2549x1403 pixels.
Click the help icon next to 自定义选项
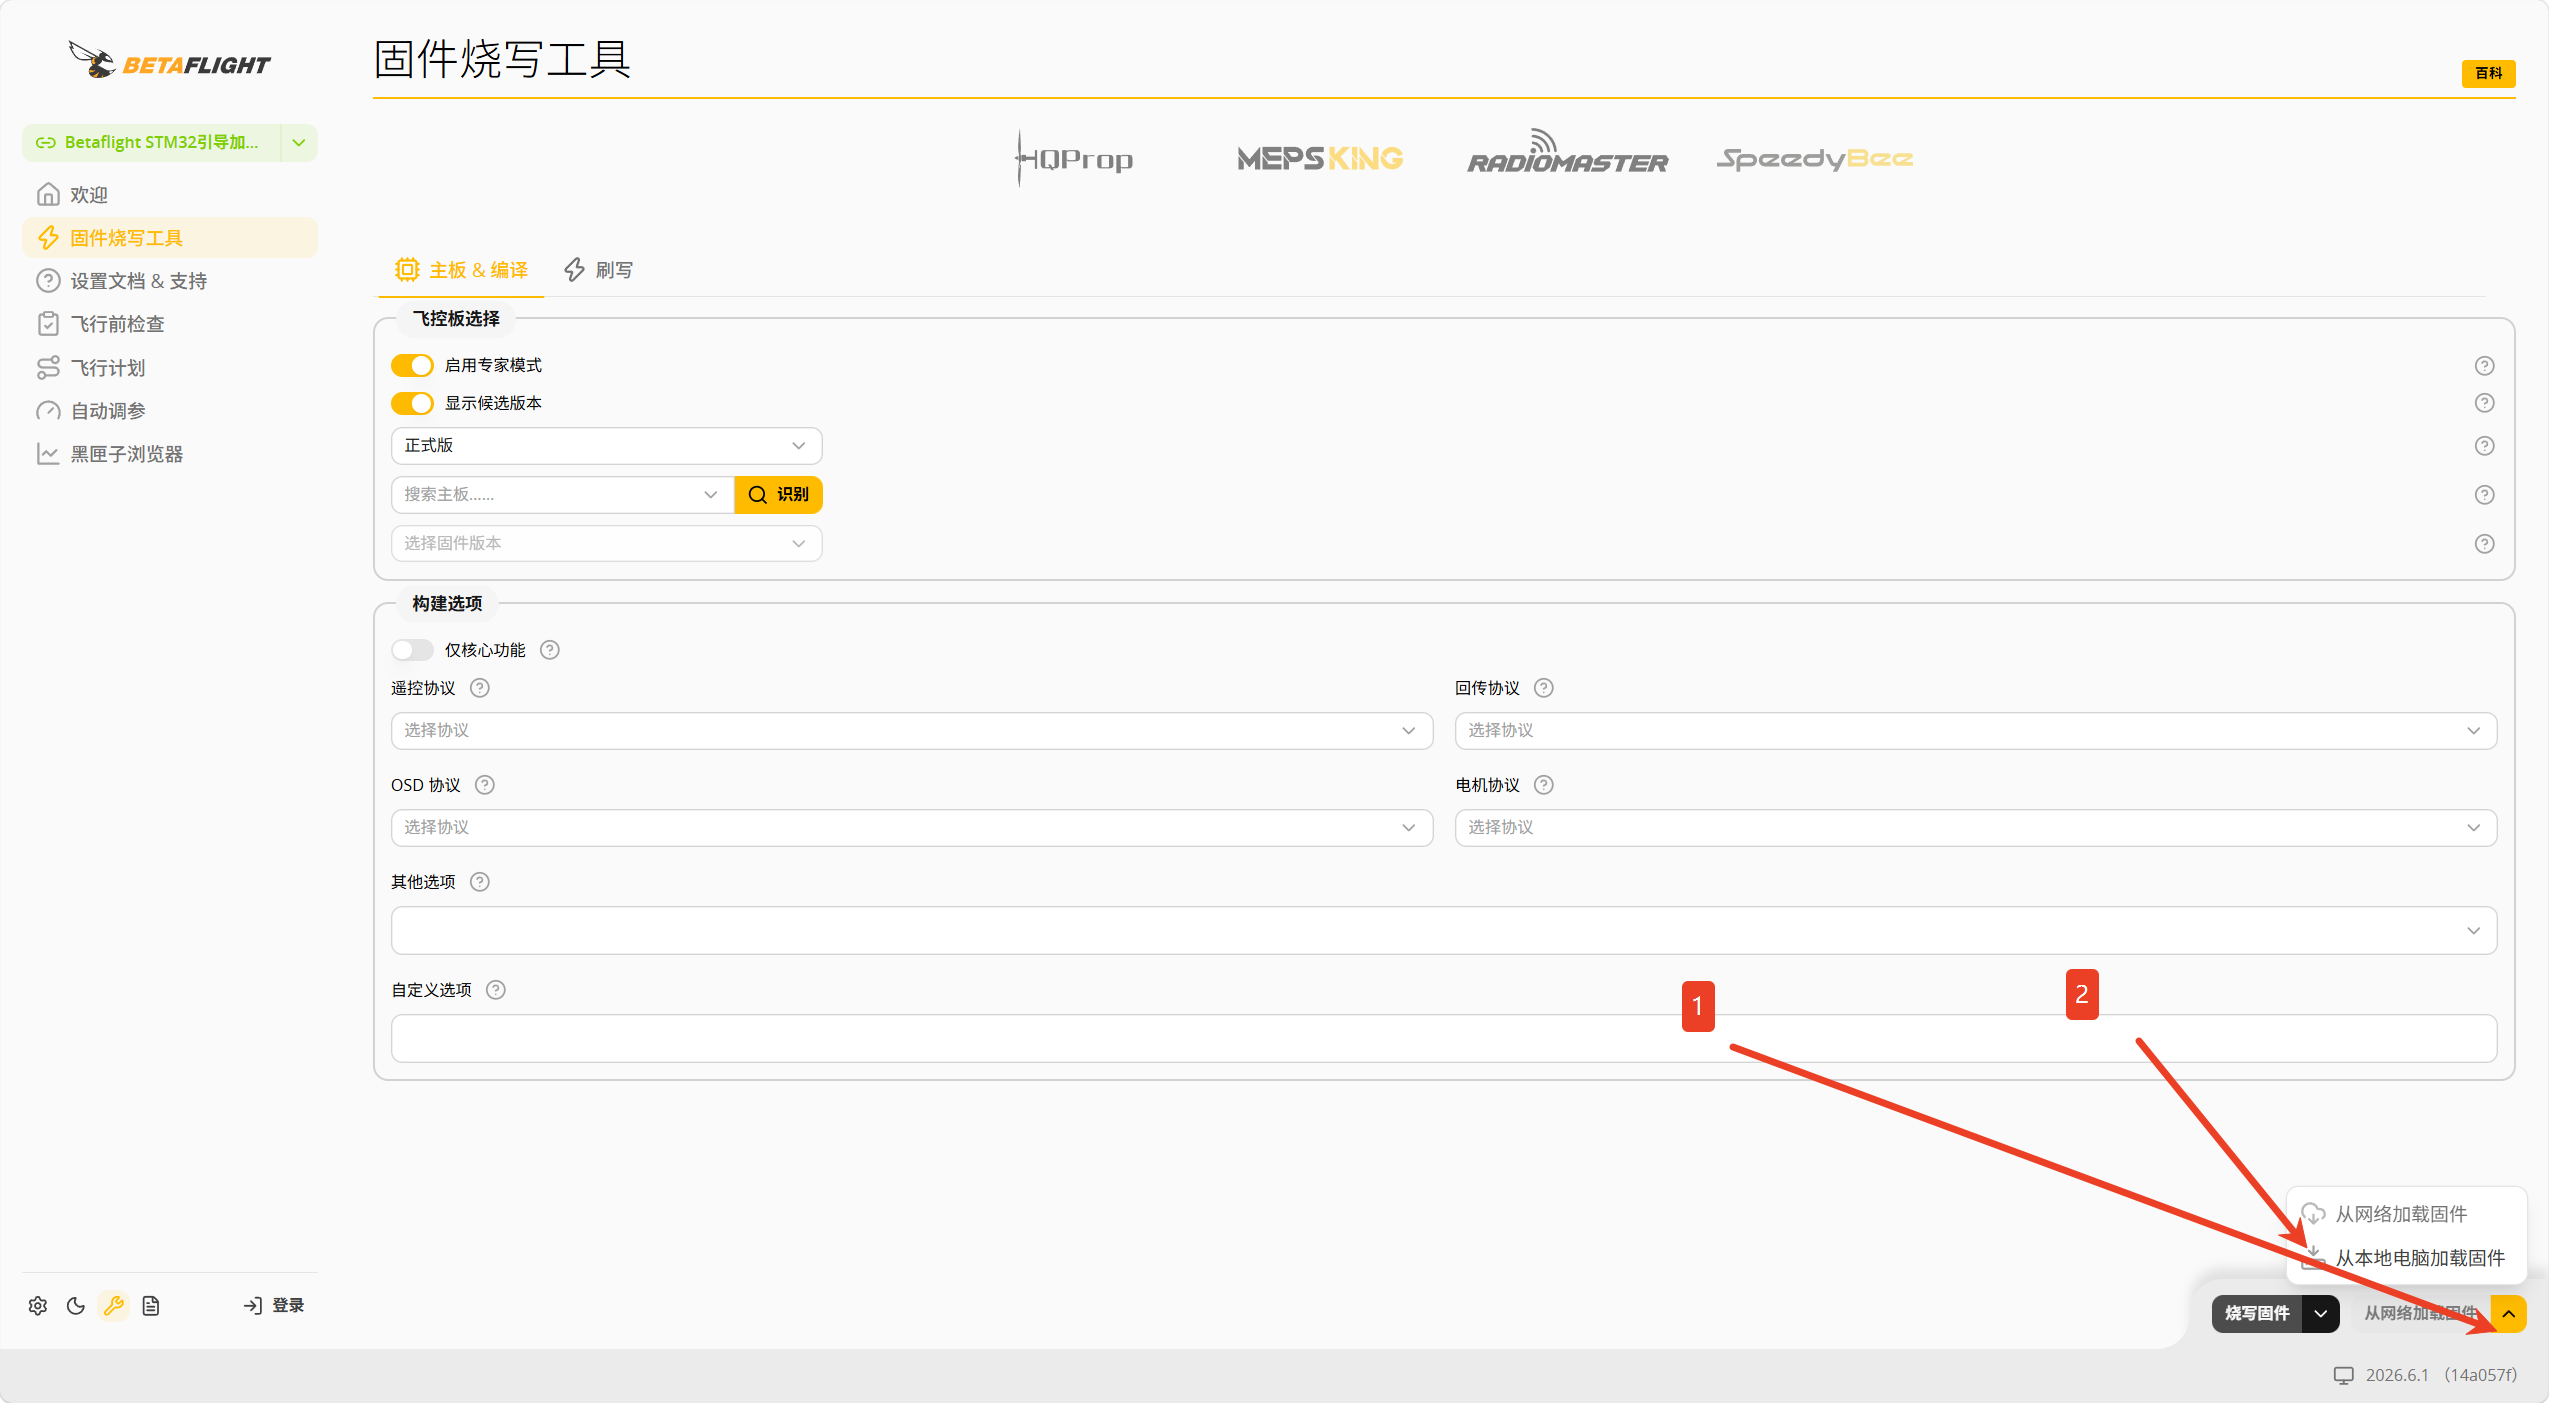click(x=496, y=990)
